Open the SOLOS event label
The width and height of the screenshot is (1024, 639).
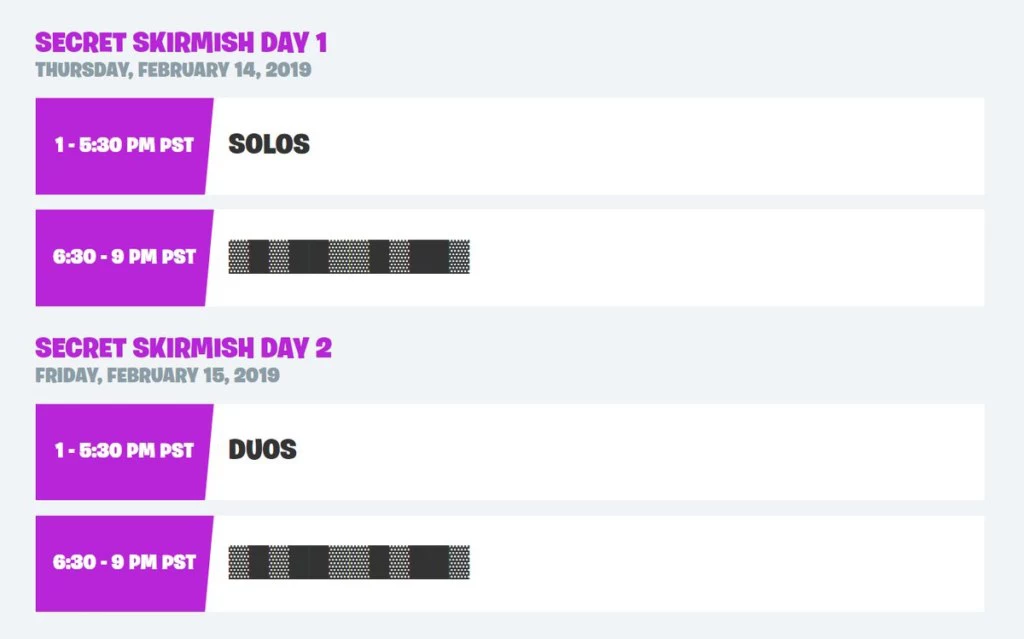click(268, 144)
